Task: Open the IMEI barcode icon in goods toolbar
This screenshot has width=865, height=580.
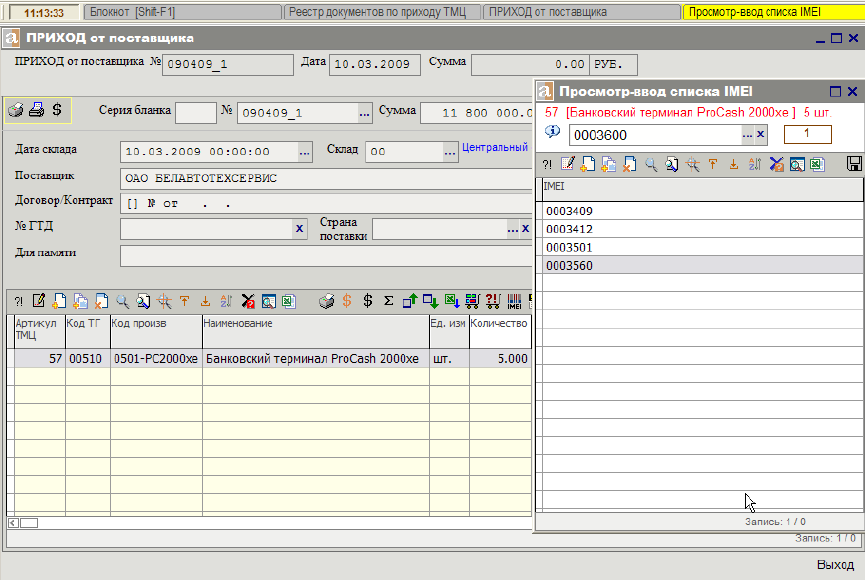Action: [x=514, y=301]
